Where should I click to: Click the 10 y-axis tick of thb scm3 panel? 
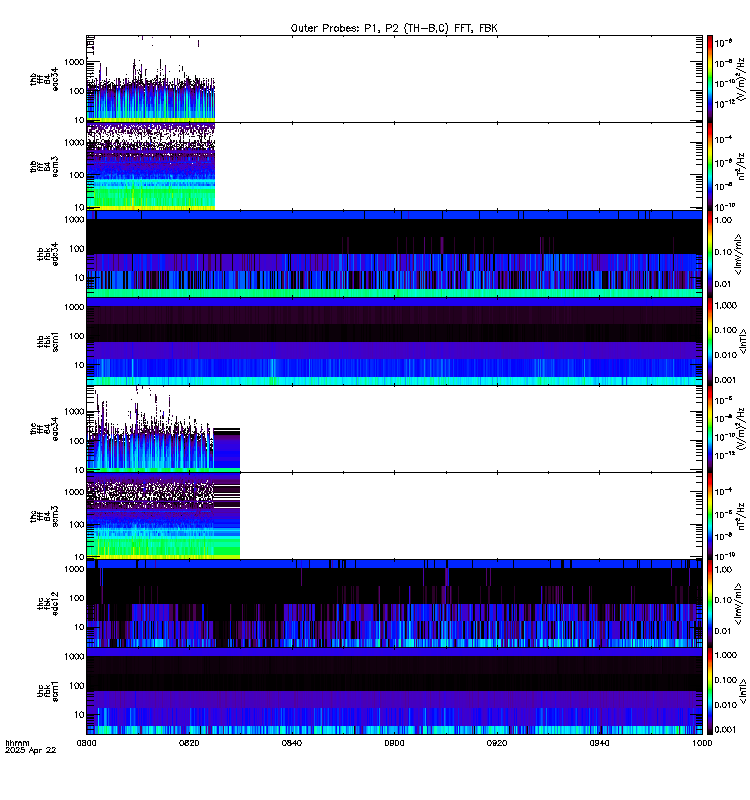click(x=79, y=207)
